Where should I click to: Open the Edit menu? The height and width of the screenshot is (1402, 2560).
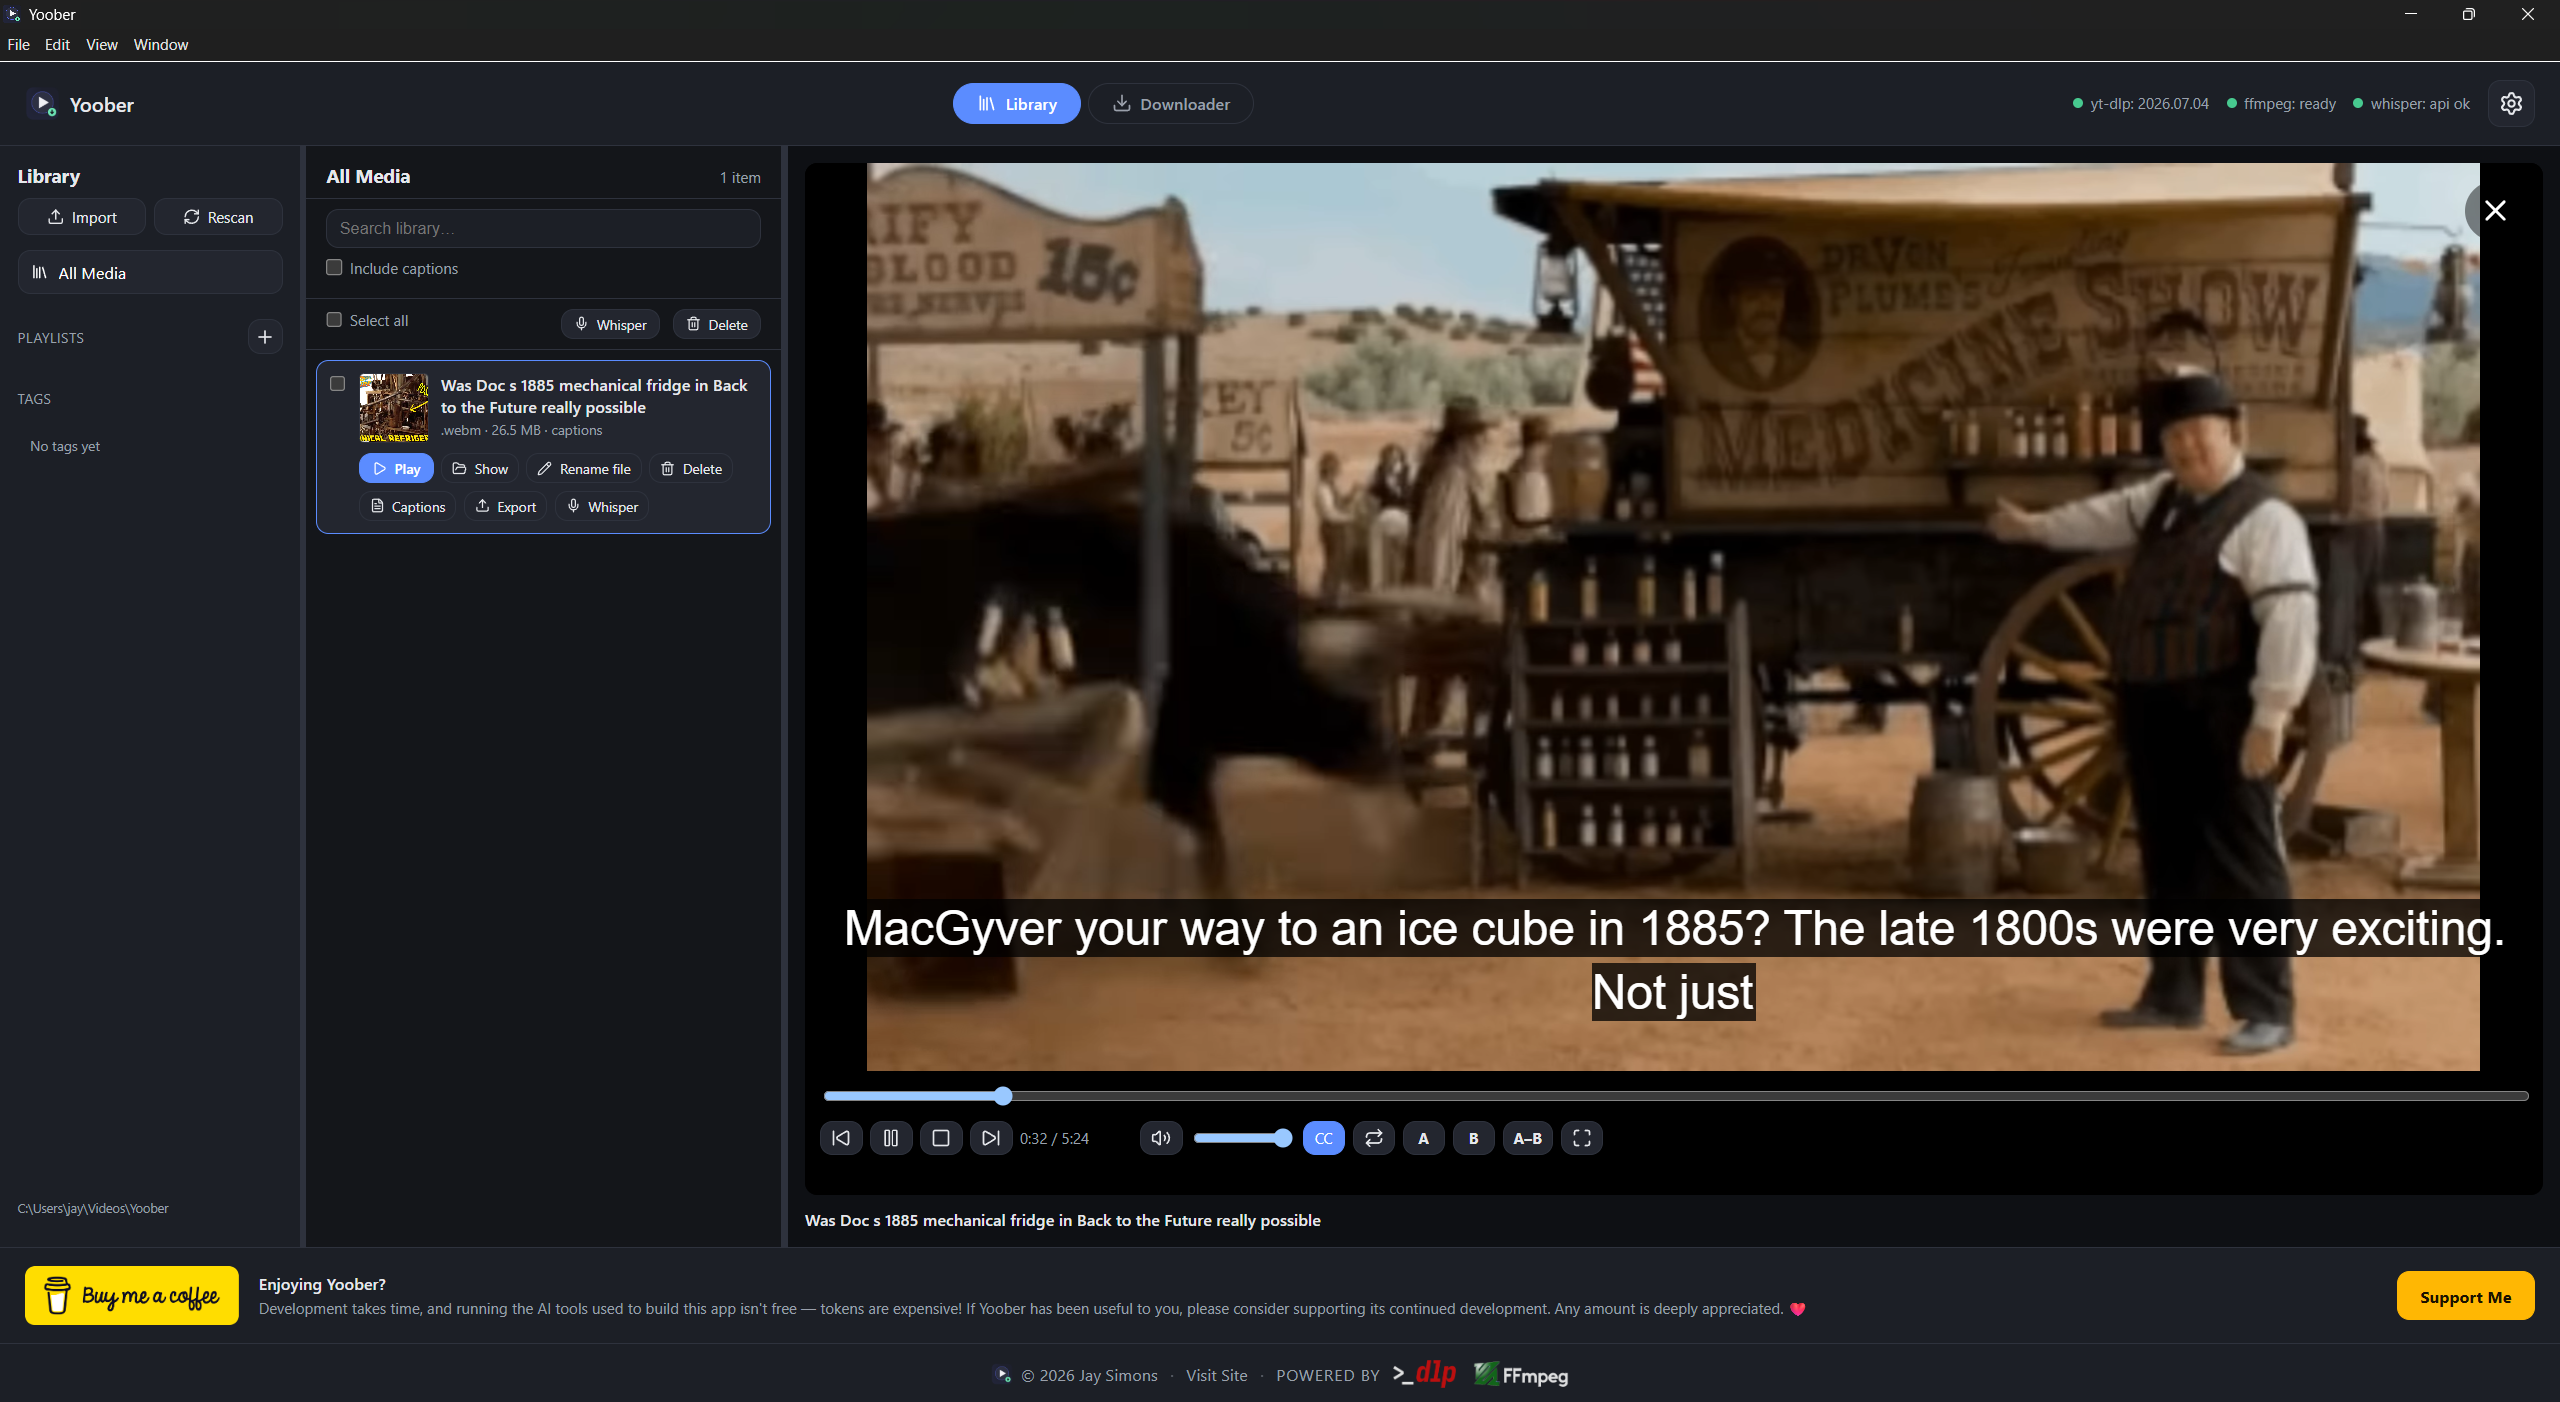tap(57, 44)
